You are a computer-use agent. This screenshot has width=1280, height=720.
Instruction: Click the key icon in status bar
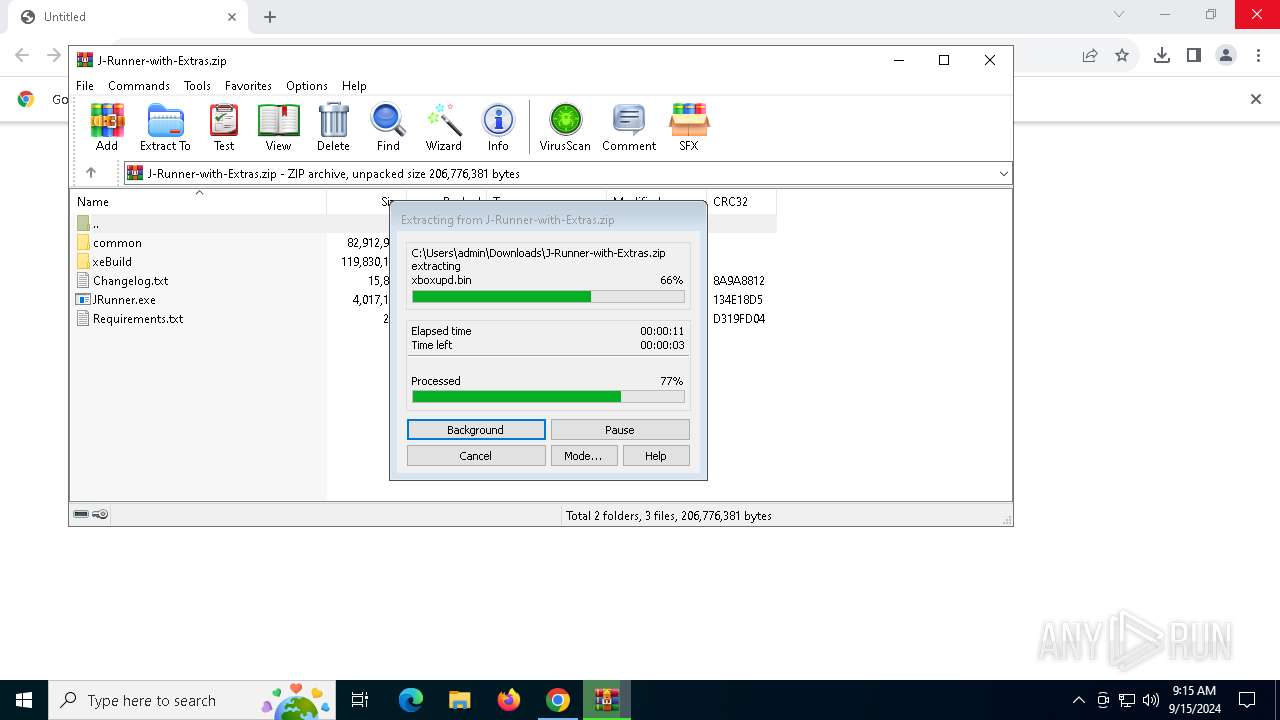100,514
